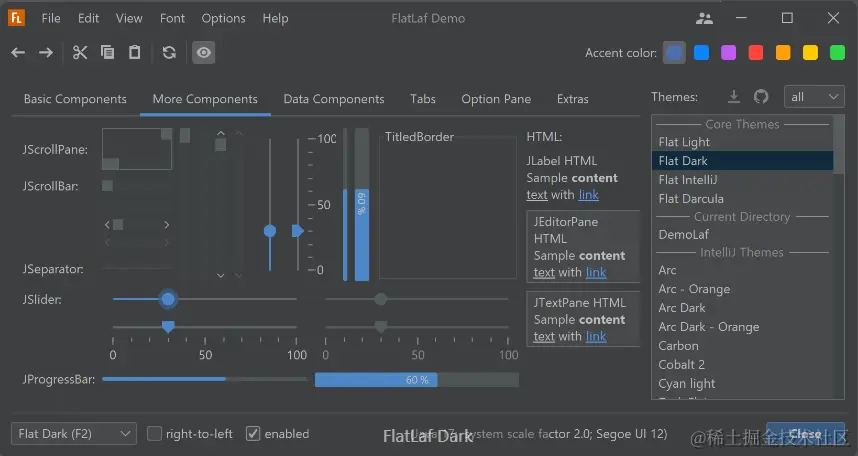Open the Edit menu
The width and height of the screenshot is (858, 456).
[88, 19]
